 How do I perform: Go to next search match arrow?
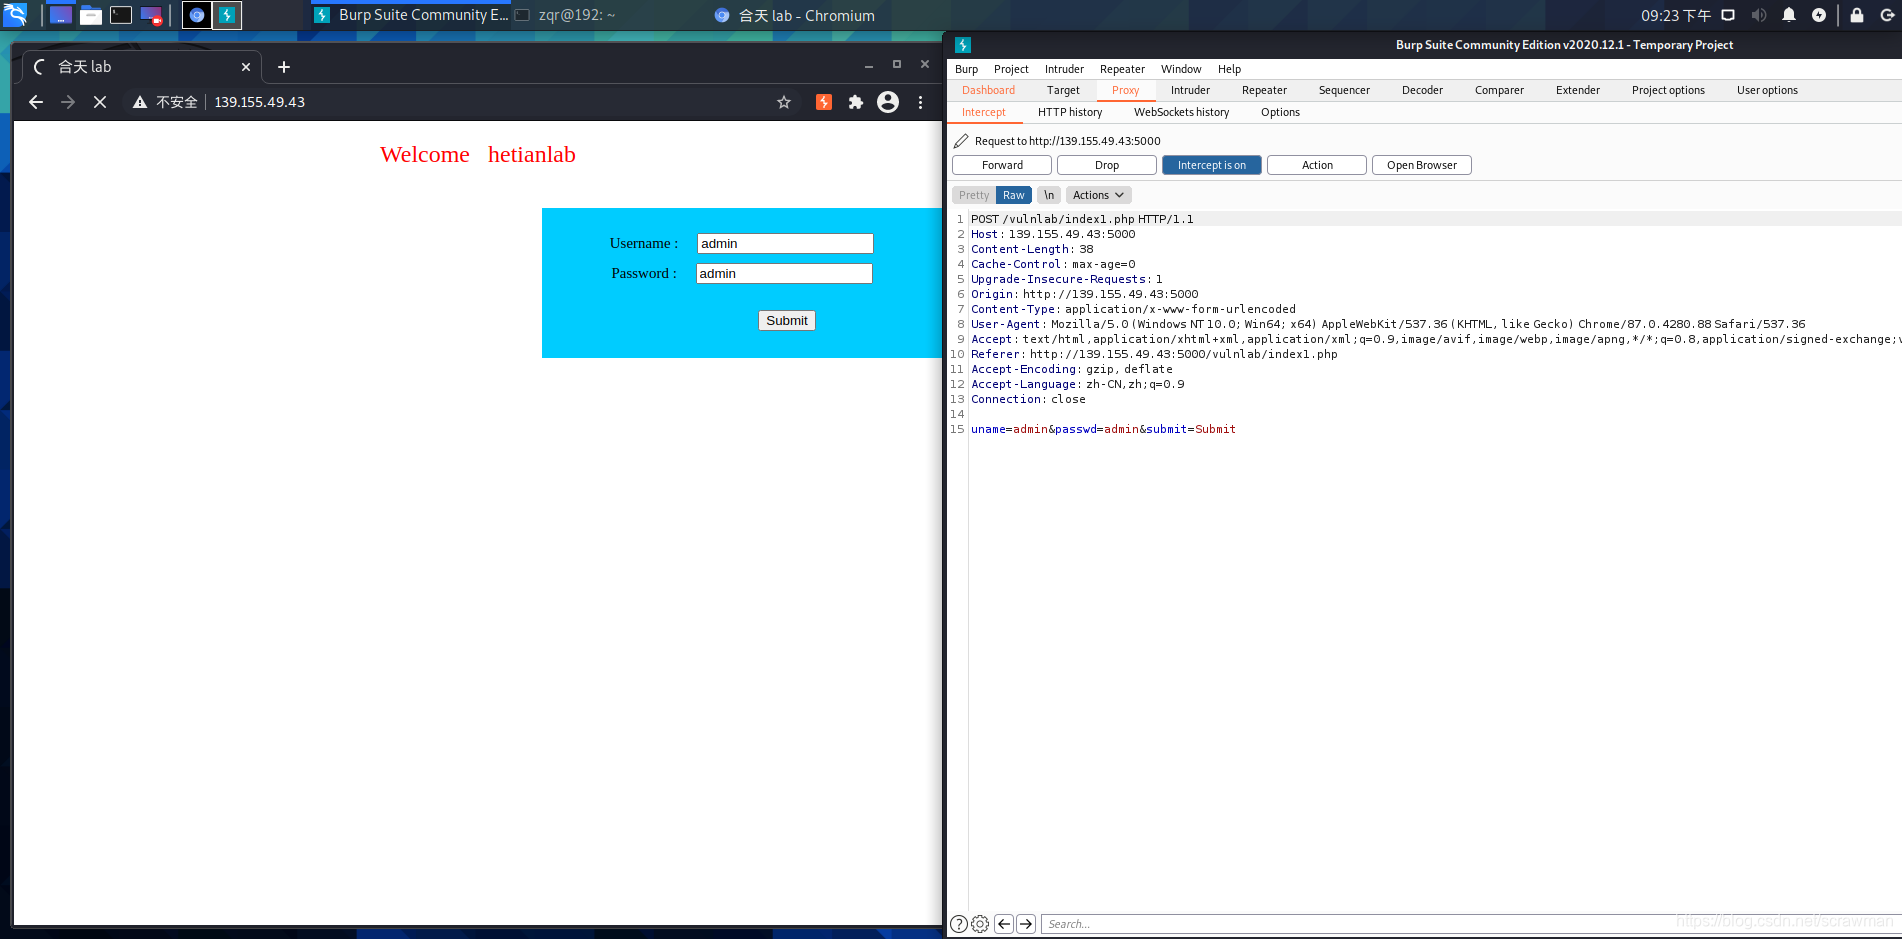click(1026, 924)
